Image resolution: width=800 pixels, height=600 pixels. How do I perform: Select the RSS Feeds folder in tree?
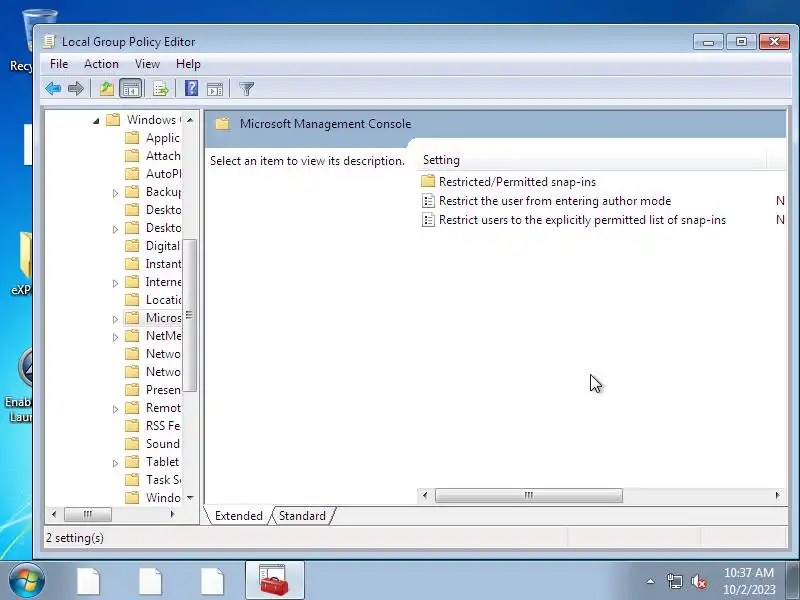(x=153, y=426)
